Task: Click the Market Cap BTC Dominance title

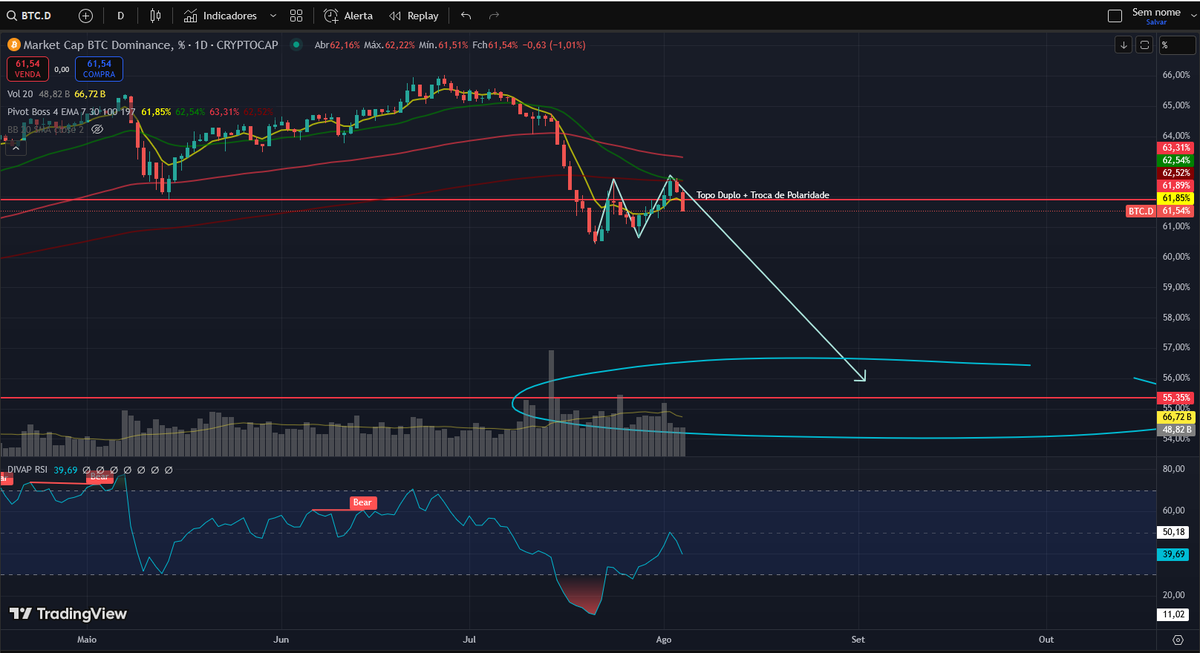Action: [106, 45]
